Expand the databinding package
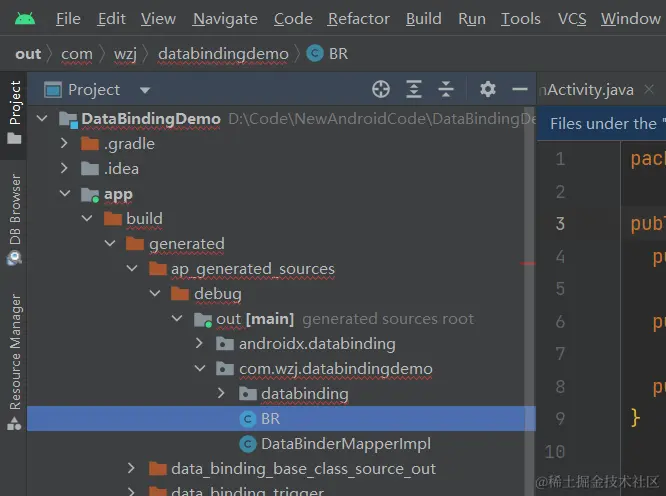Image resolution: width=666 pixels, height=496 pixels. pyautogui.click(x=221, y=393)
